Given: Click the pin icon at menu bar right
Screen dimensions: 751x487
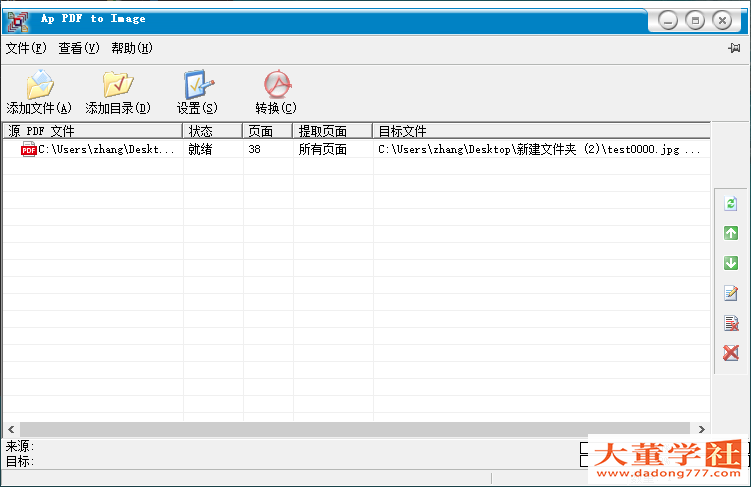Looking at the screenshot, I should point(734,48).
